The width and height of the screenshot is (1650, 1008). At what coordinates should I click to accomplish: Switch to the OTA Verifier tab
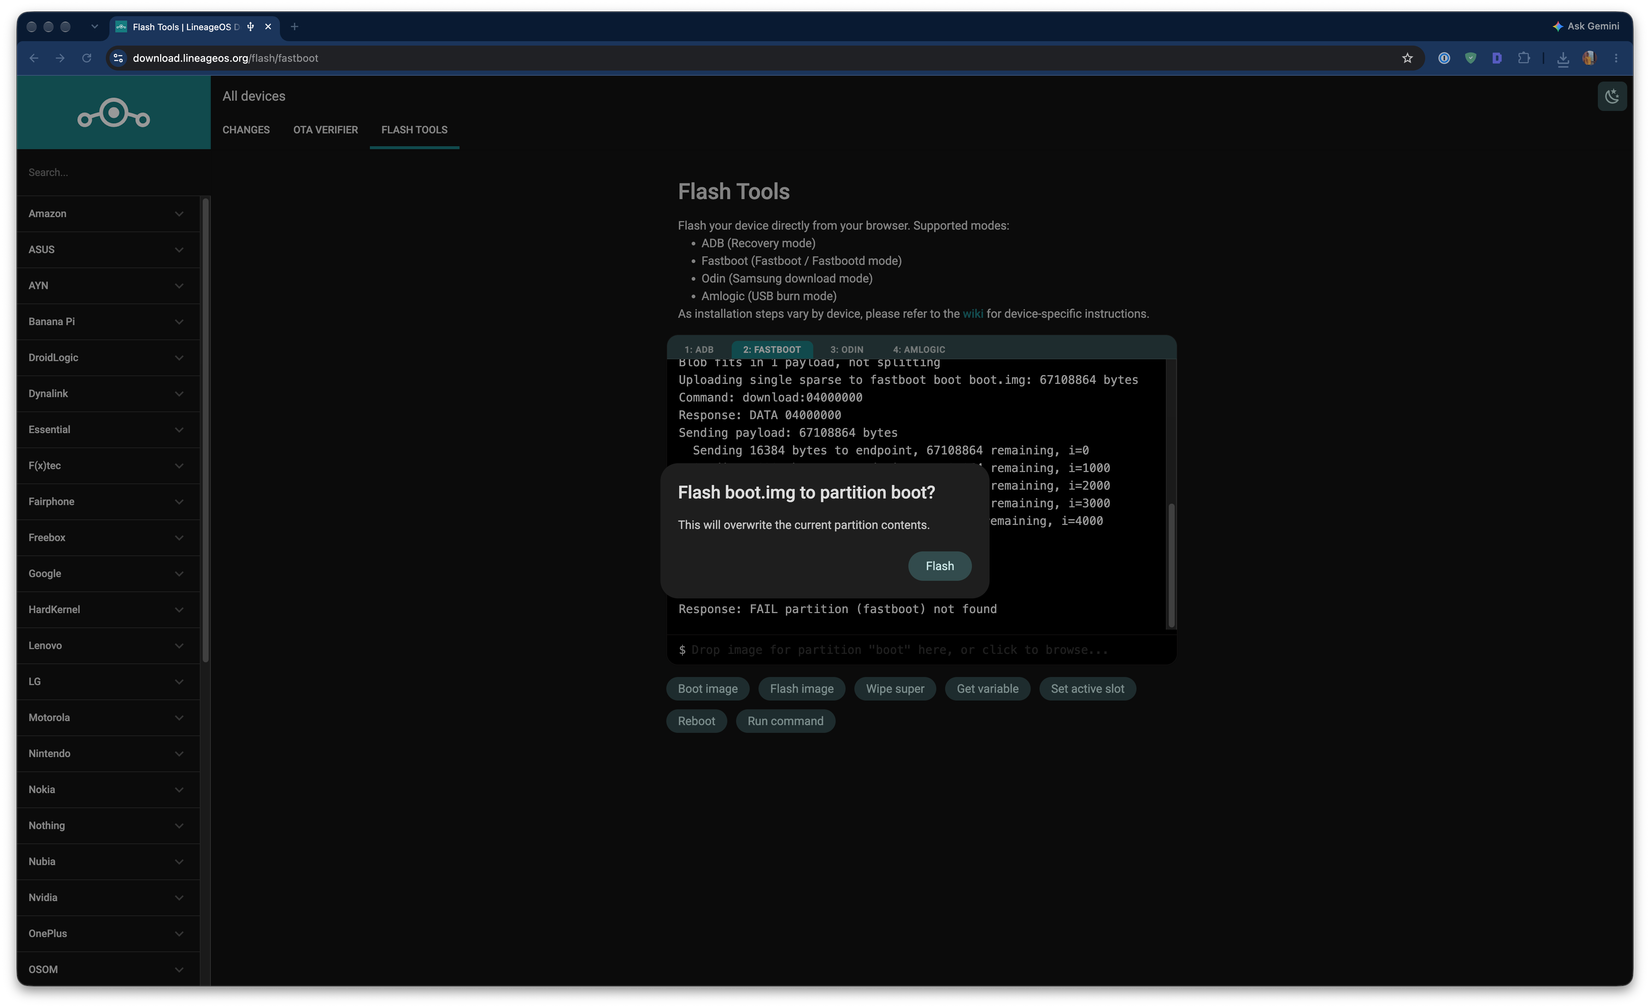[325, 130]
